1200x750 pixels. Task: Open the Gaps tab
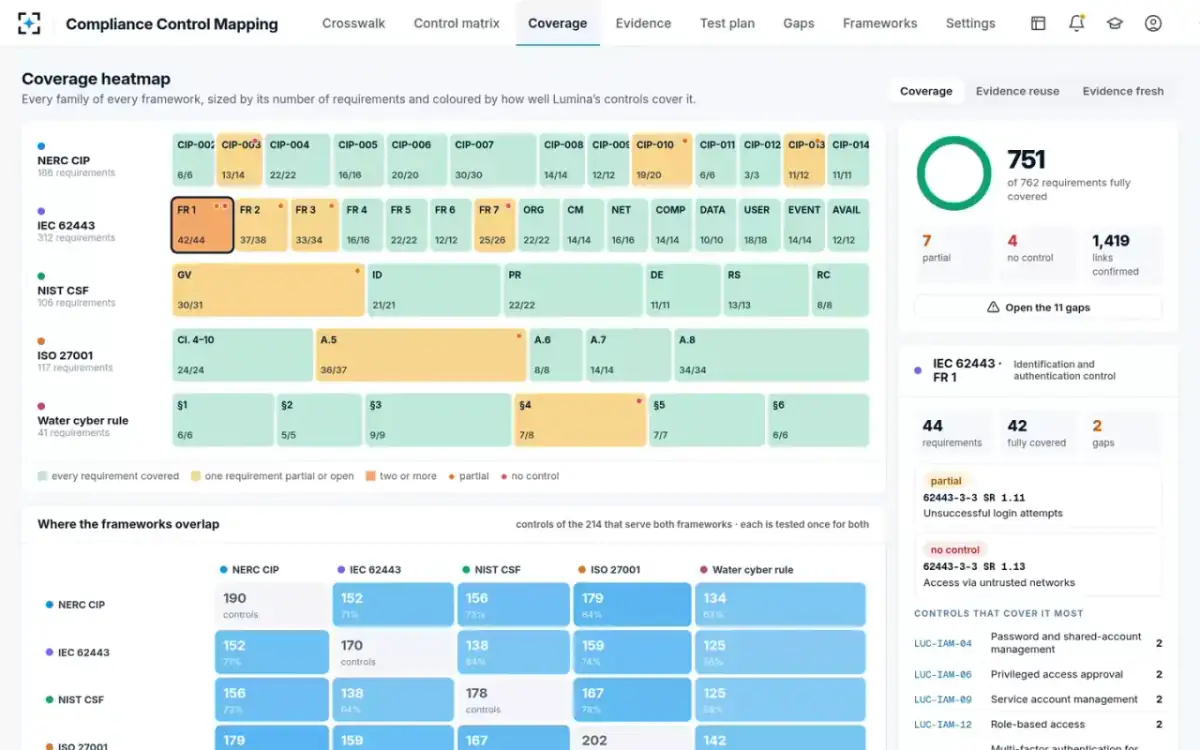click(x=798, y=23)
